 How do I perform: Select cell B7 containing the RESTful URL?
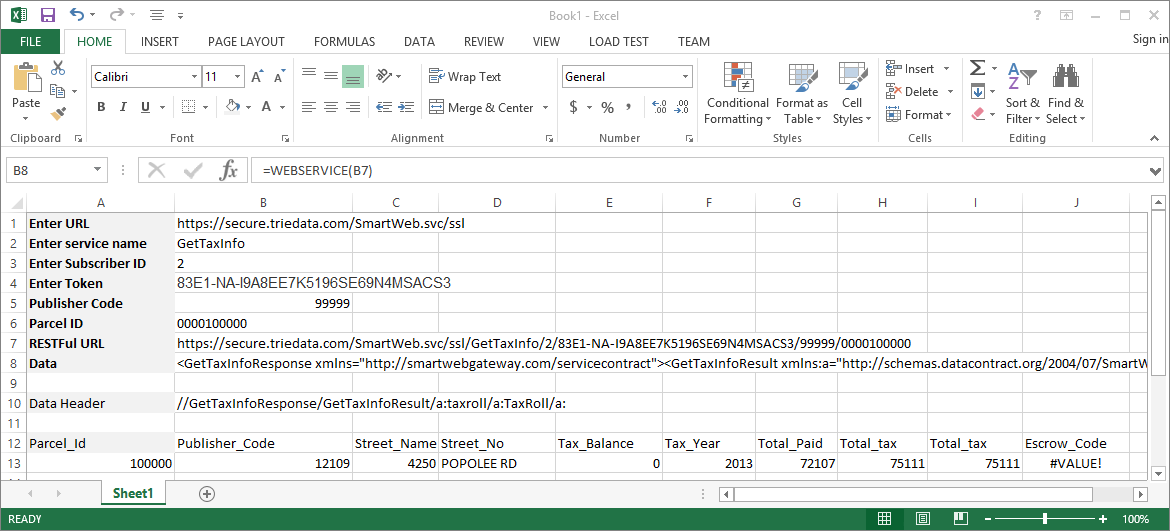click(263, 343)
